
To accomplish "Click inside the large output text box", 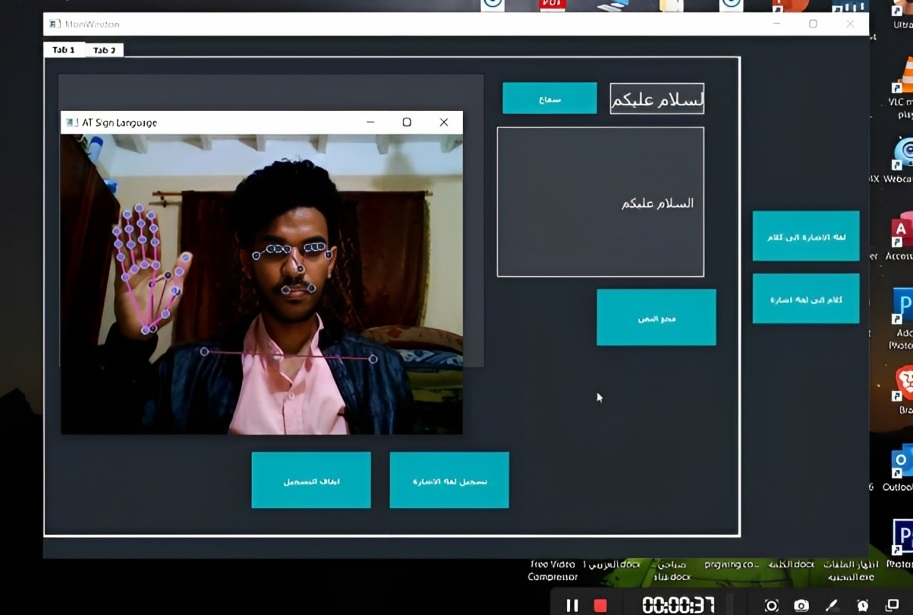I will point(600,202).
